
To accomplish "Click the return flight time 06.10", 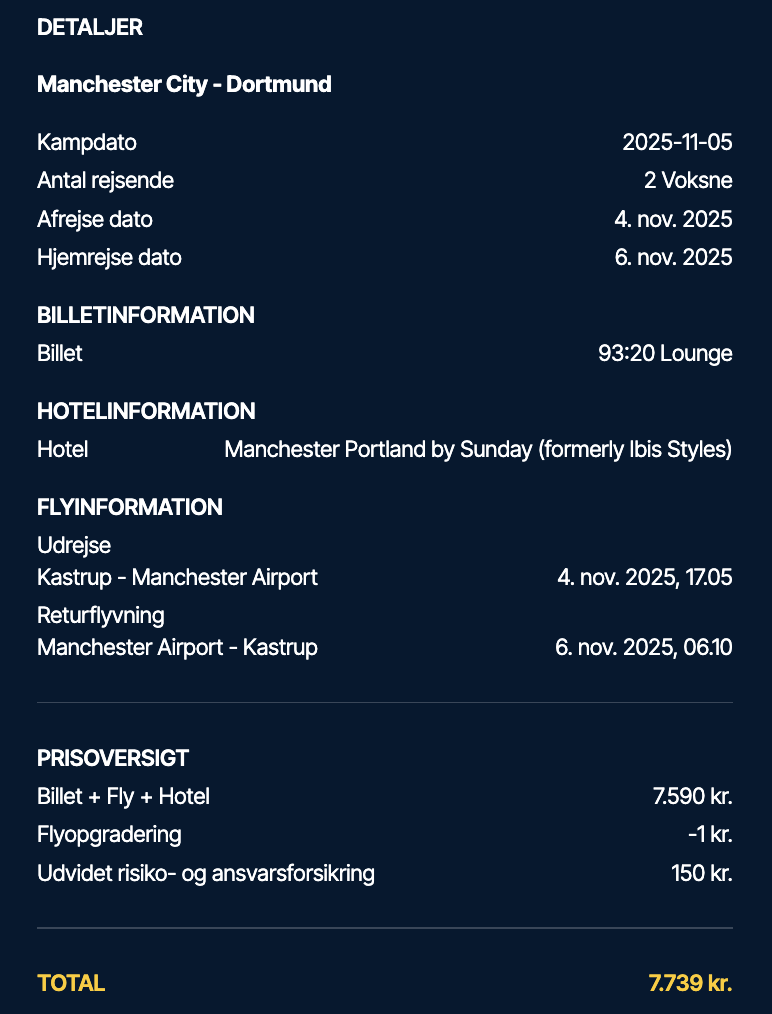I will (708, 647).
